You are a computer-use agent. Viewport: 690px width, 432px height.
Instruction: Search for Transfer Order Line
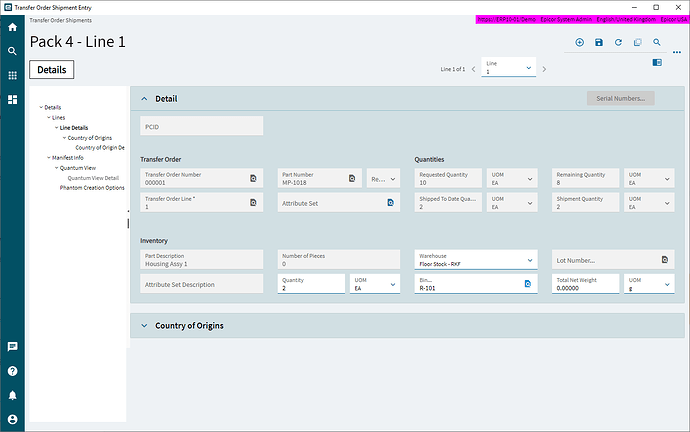[253, 202]
